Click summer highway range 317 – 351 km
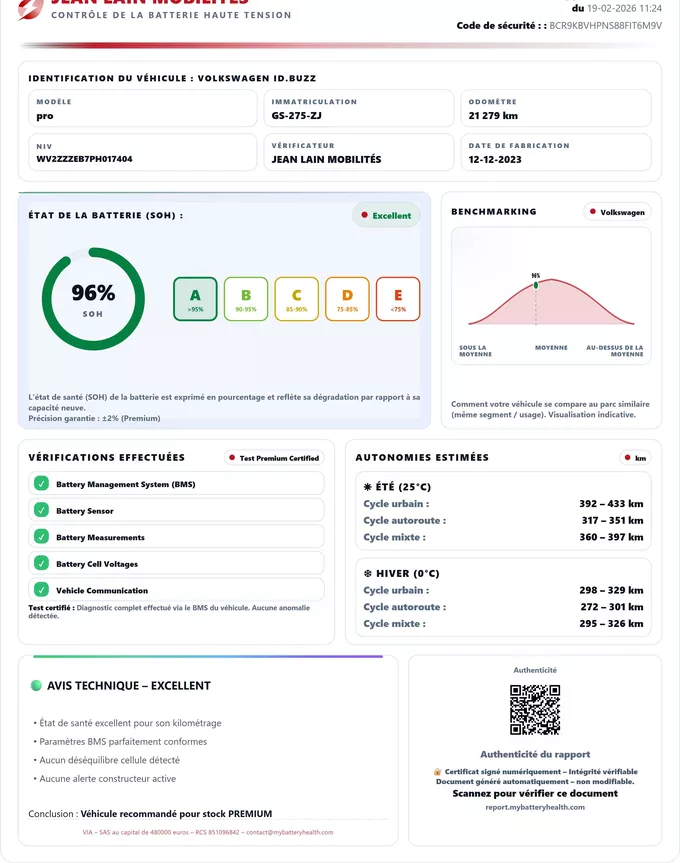 click(612, 520)
